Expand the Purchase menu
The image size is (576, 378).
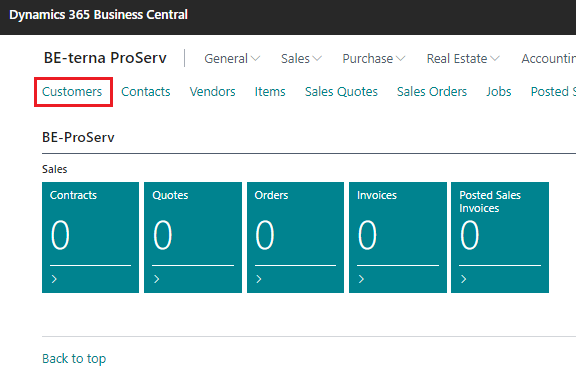pos(374,58)
